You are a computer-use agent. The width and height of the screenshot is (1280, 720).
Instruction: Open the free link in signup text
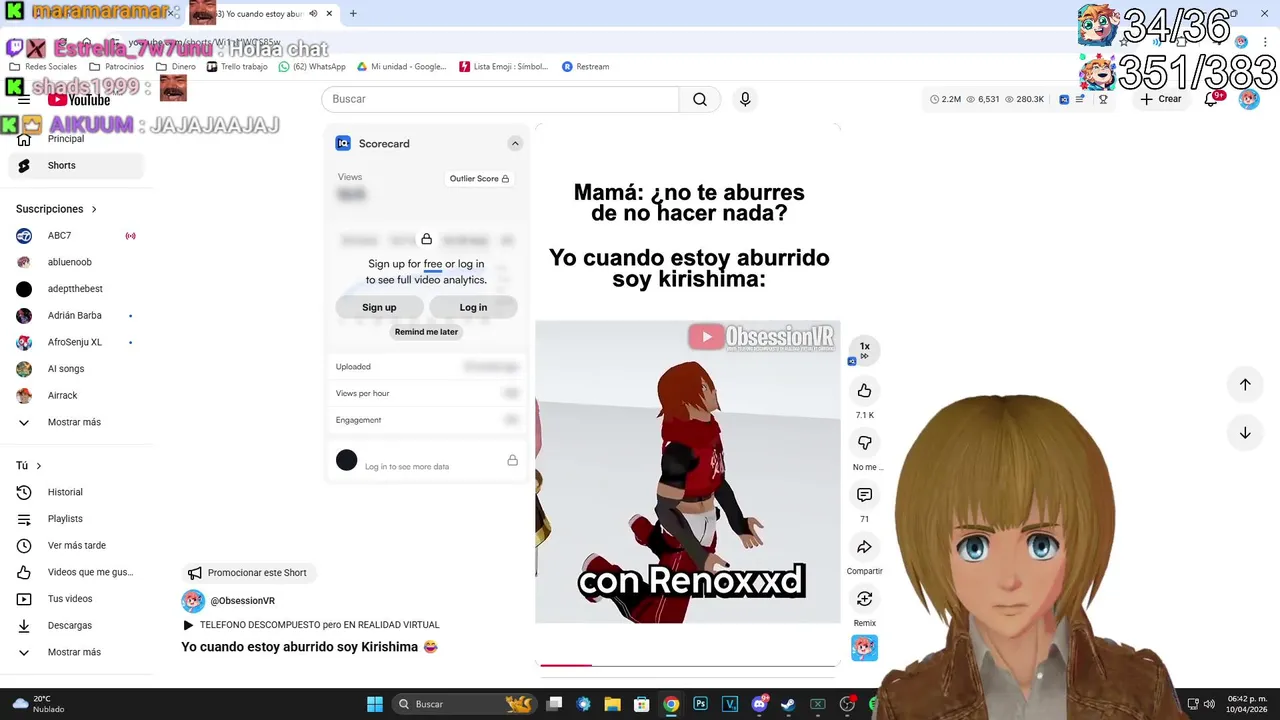point(433,264)
